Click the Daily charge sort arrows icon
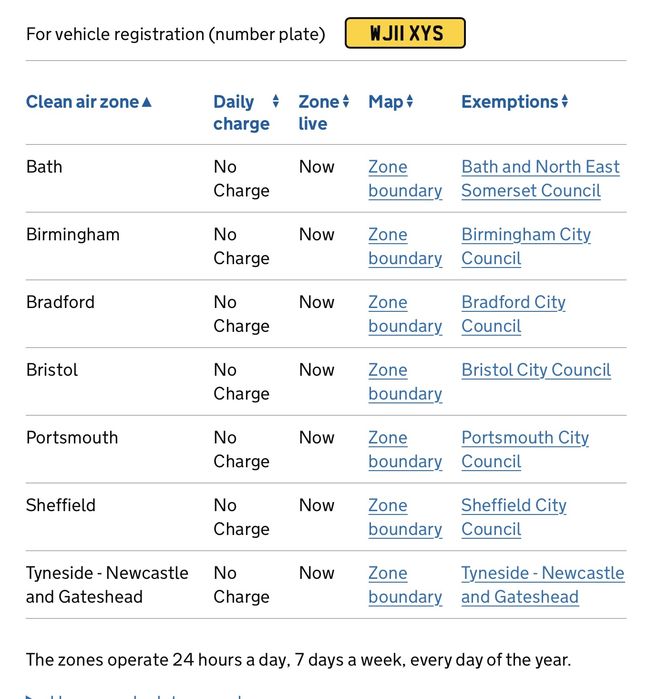Viewport: 659px width, 699px height. 276,101
